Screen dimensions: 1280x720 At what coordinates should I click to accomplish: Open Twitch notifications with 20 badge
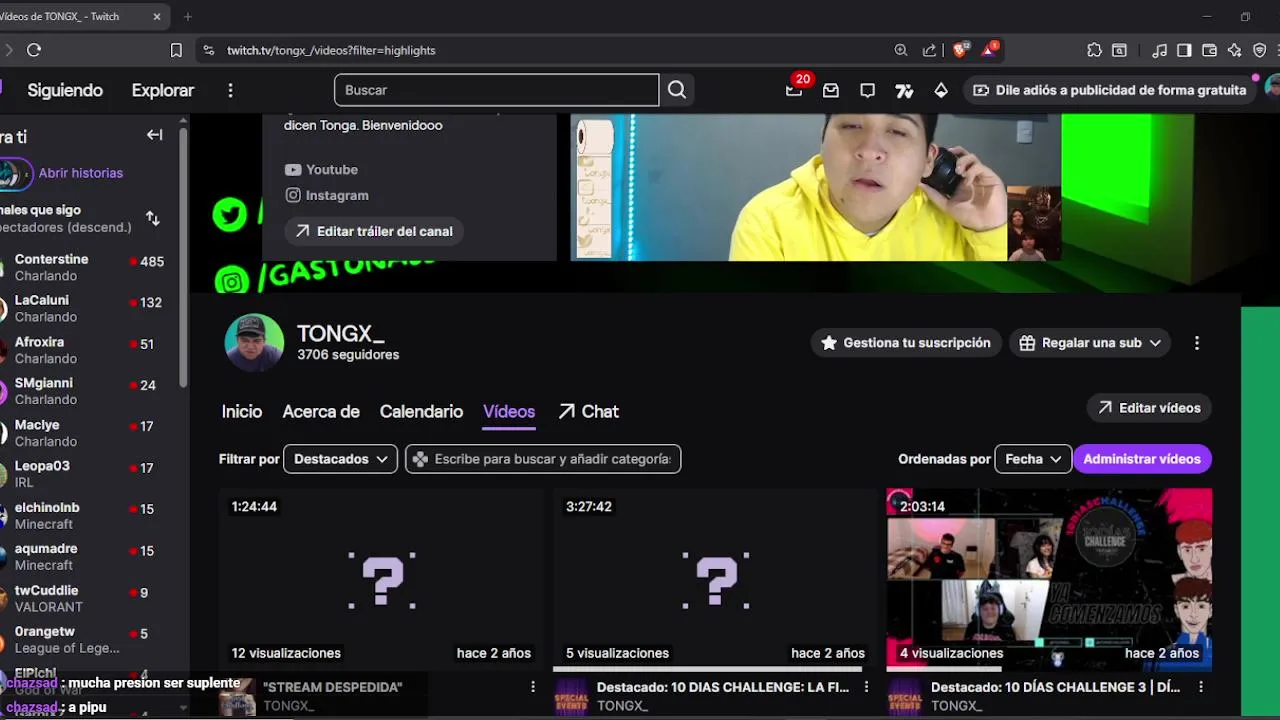tap(794, 89)
